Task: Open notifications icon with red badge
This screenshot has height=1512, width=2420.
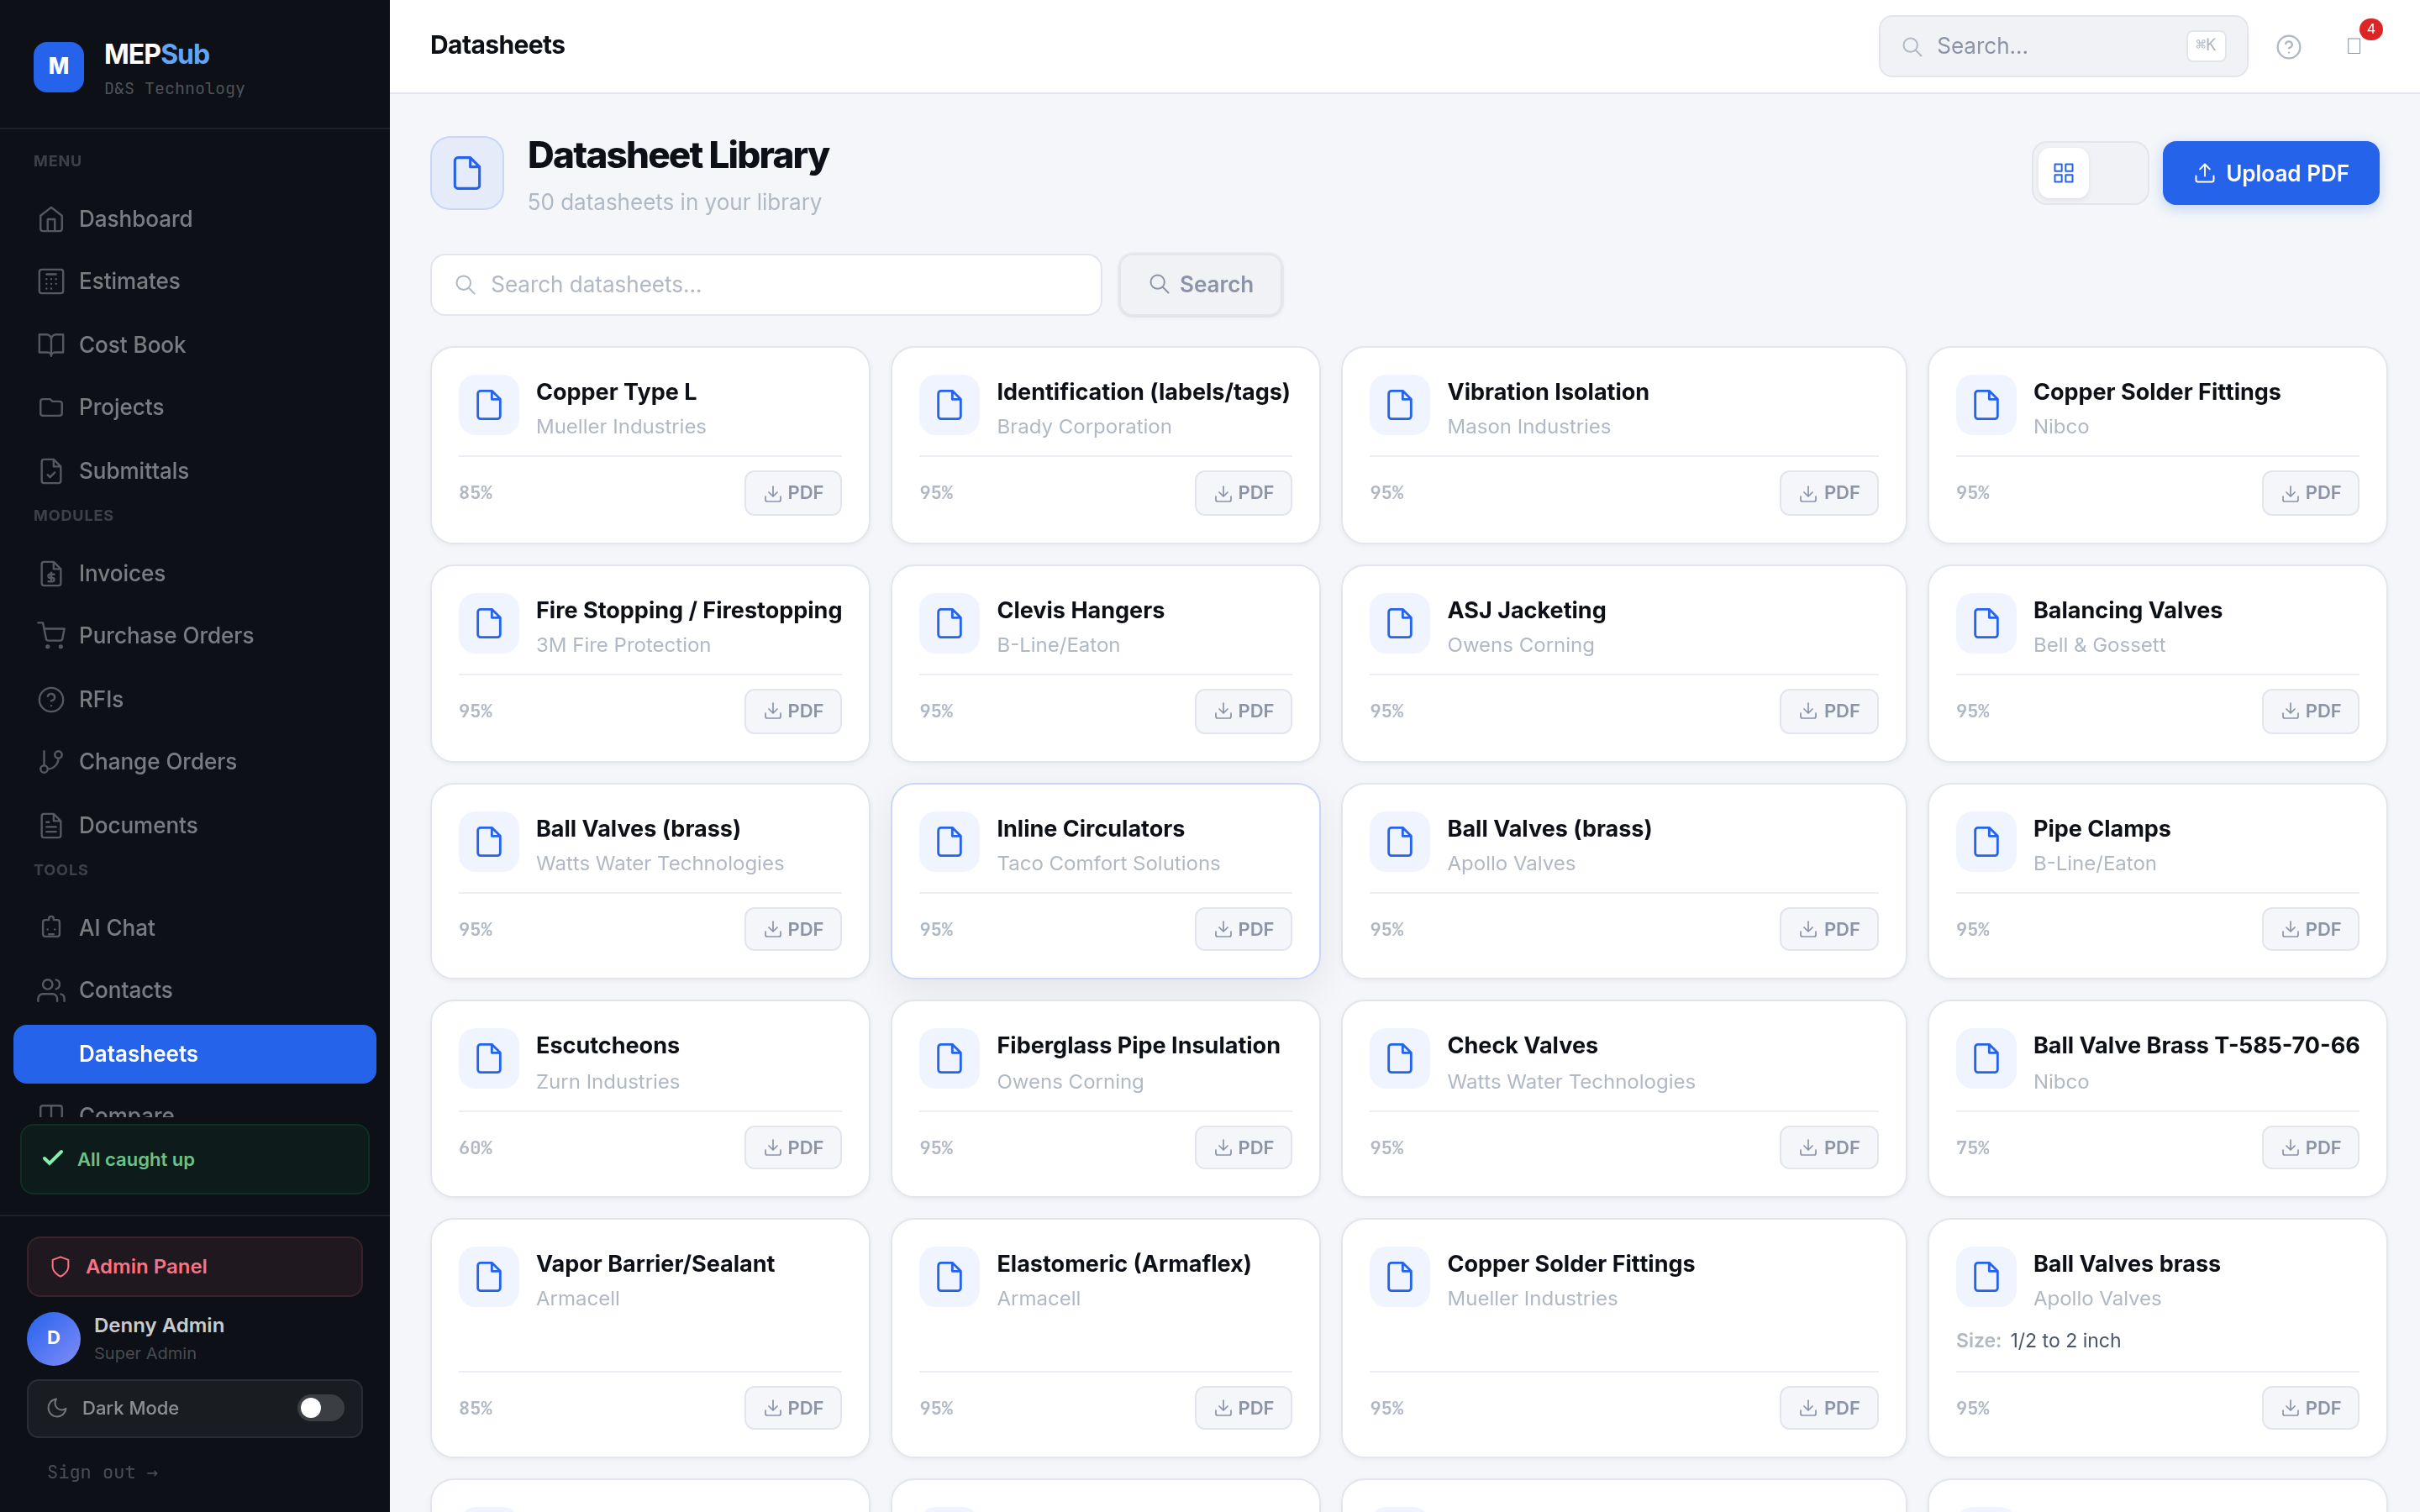Action: tap(2354, 47)
